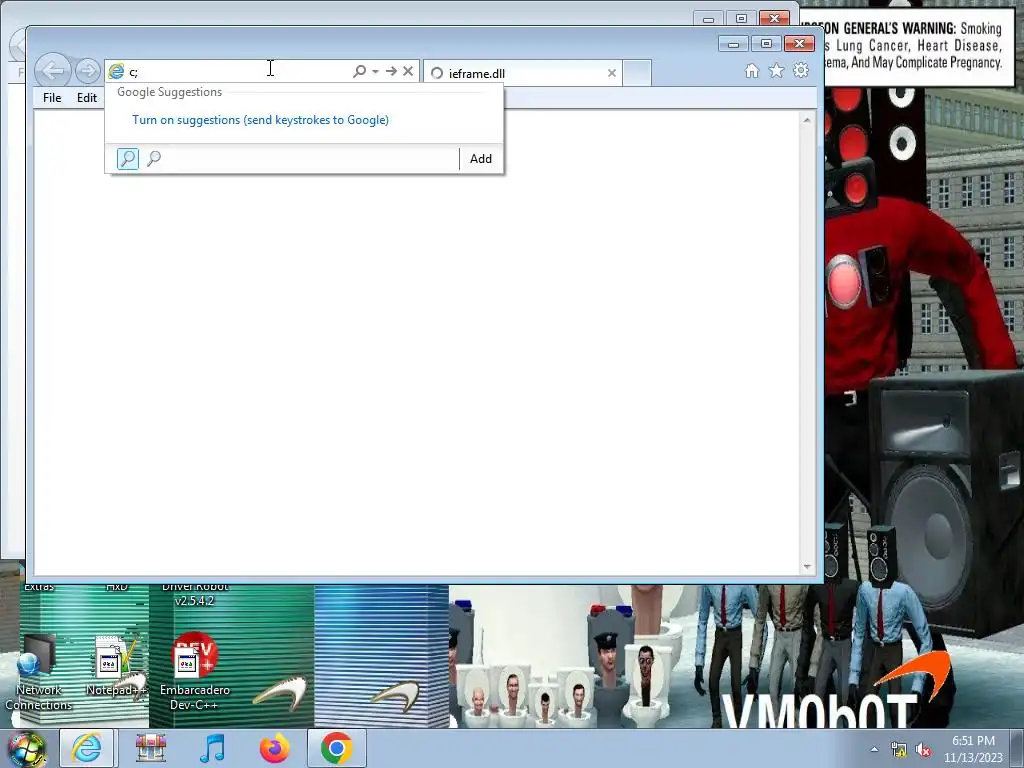This screenshot has width=1024, height=768.
Task: Select the second search provider icon
Action: coord(154,158)
